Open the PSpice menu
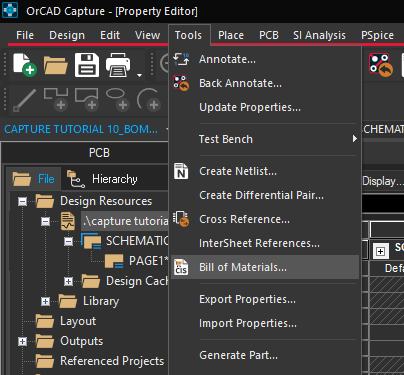Screen dimensions: 404x375 pyautogui.click(x=377, y=35)
